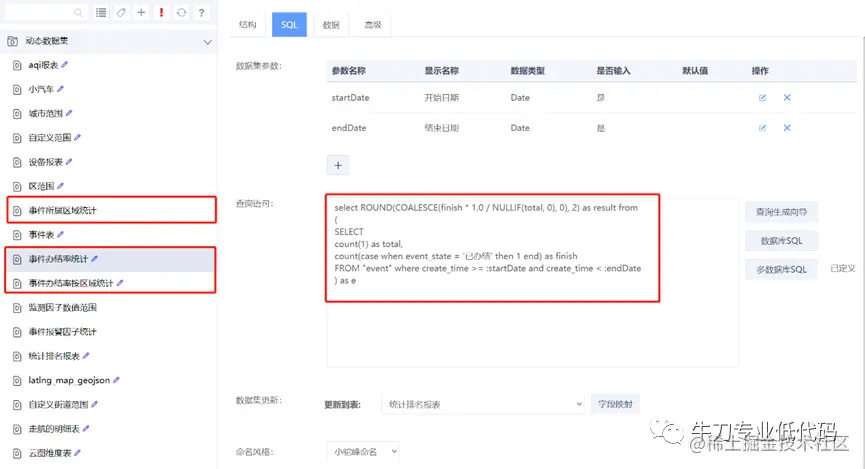Collapse the 动态数据集 group chevron
The width and height of the screenshot is (865, 469).
point(207,41)
